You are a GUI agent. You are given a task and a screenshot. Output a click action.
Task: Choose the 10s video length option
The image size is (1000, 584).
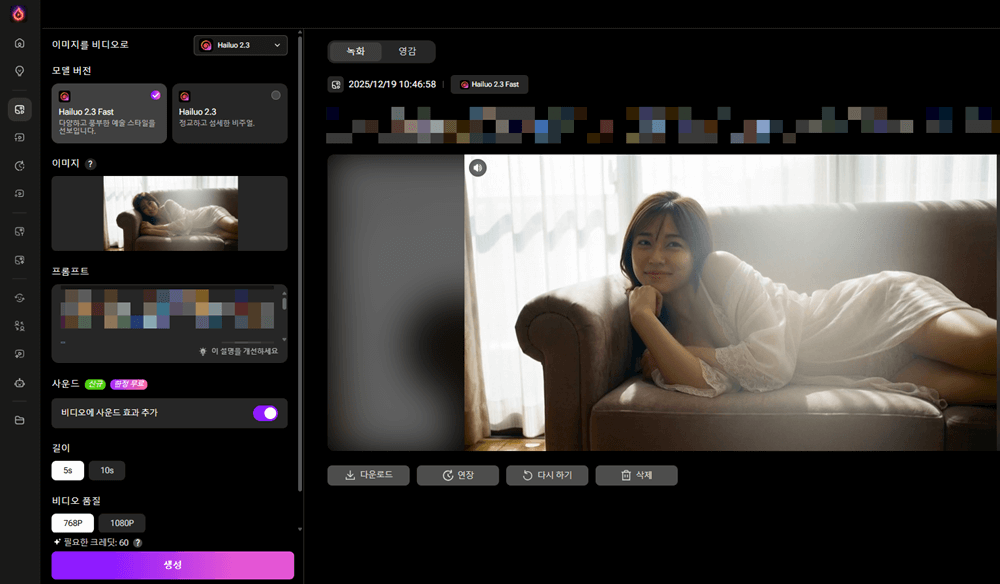[107, 470]
